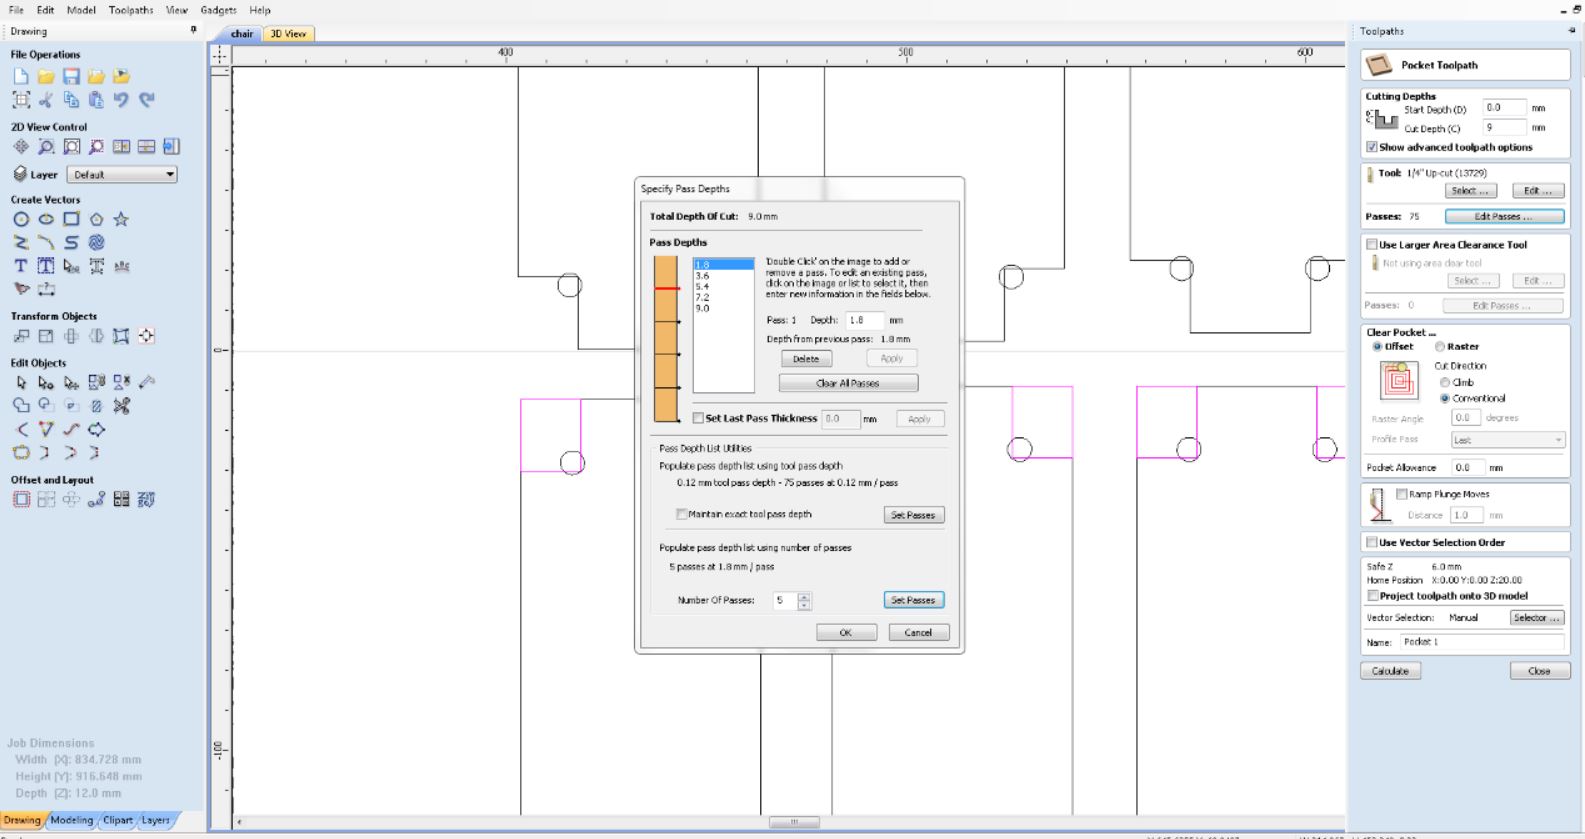Open the Toolpaths menu
Screen dimensions: 1585x839
click(131, 10)
